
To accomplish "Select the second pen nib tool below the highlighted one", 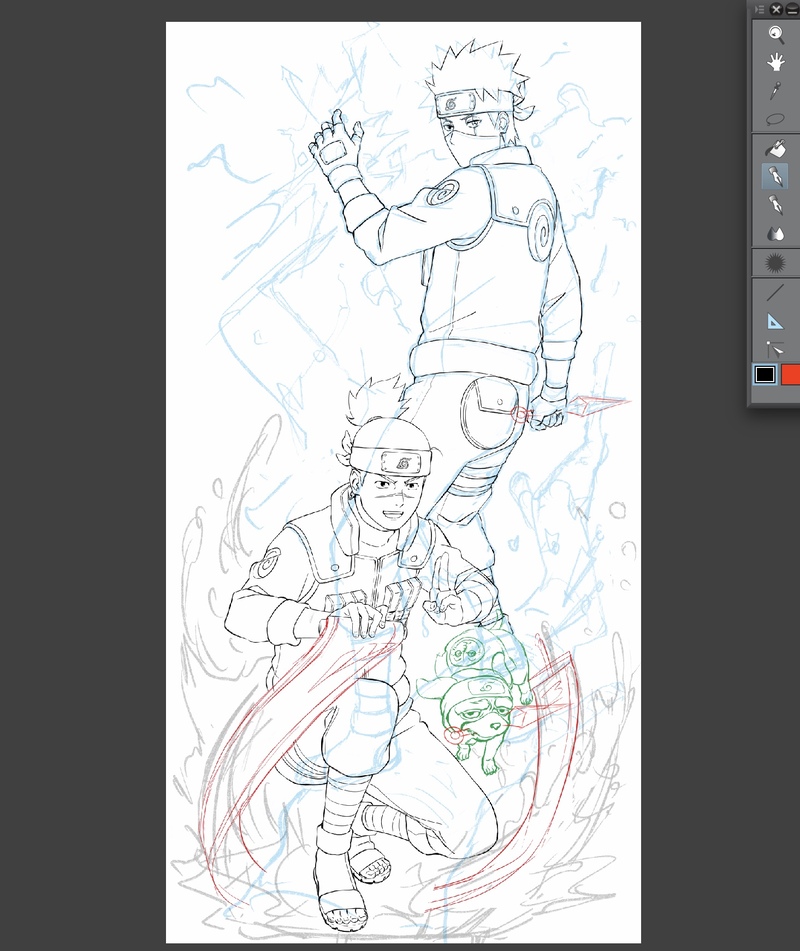I will click(x=776, y=205).
